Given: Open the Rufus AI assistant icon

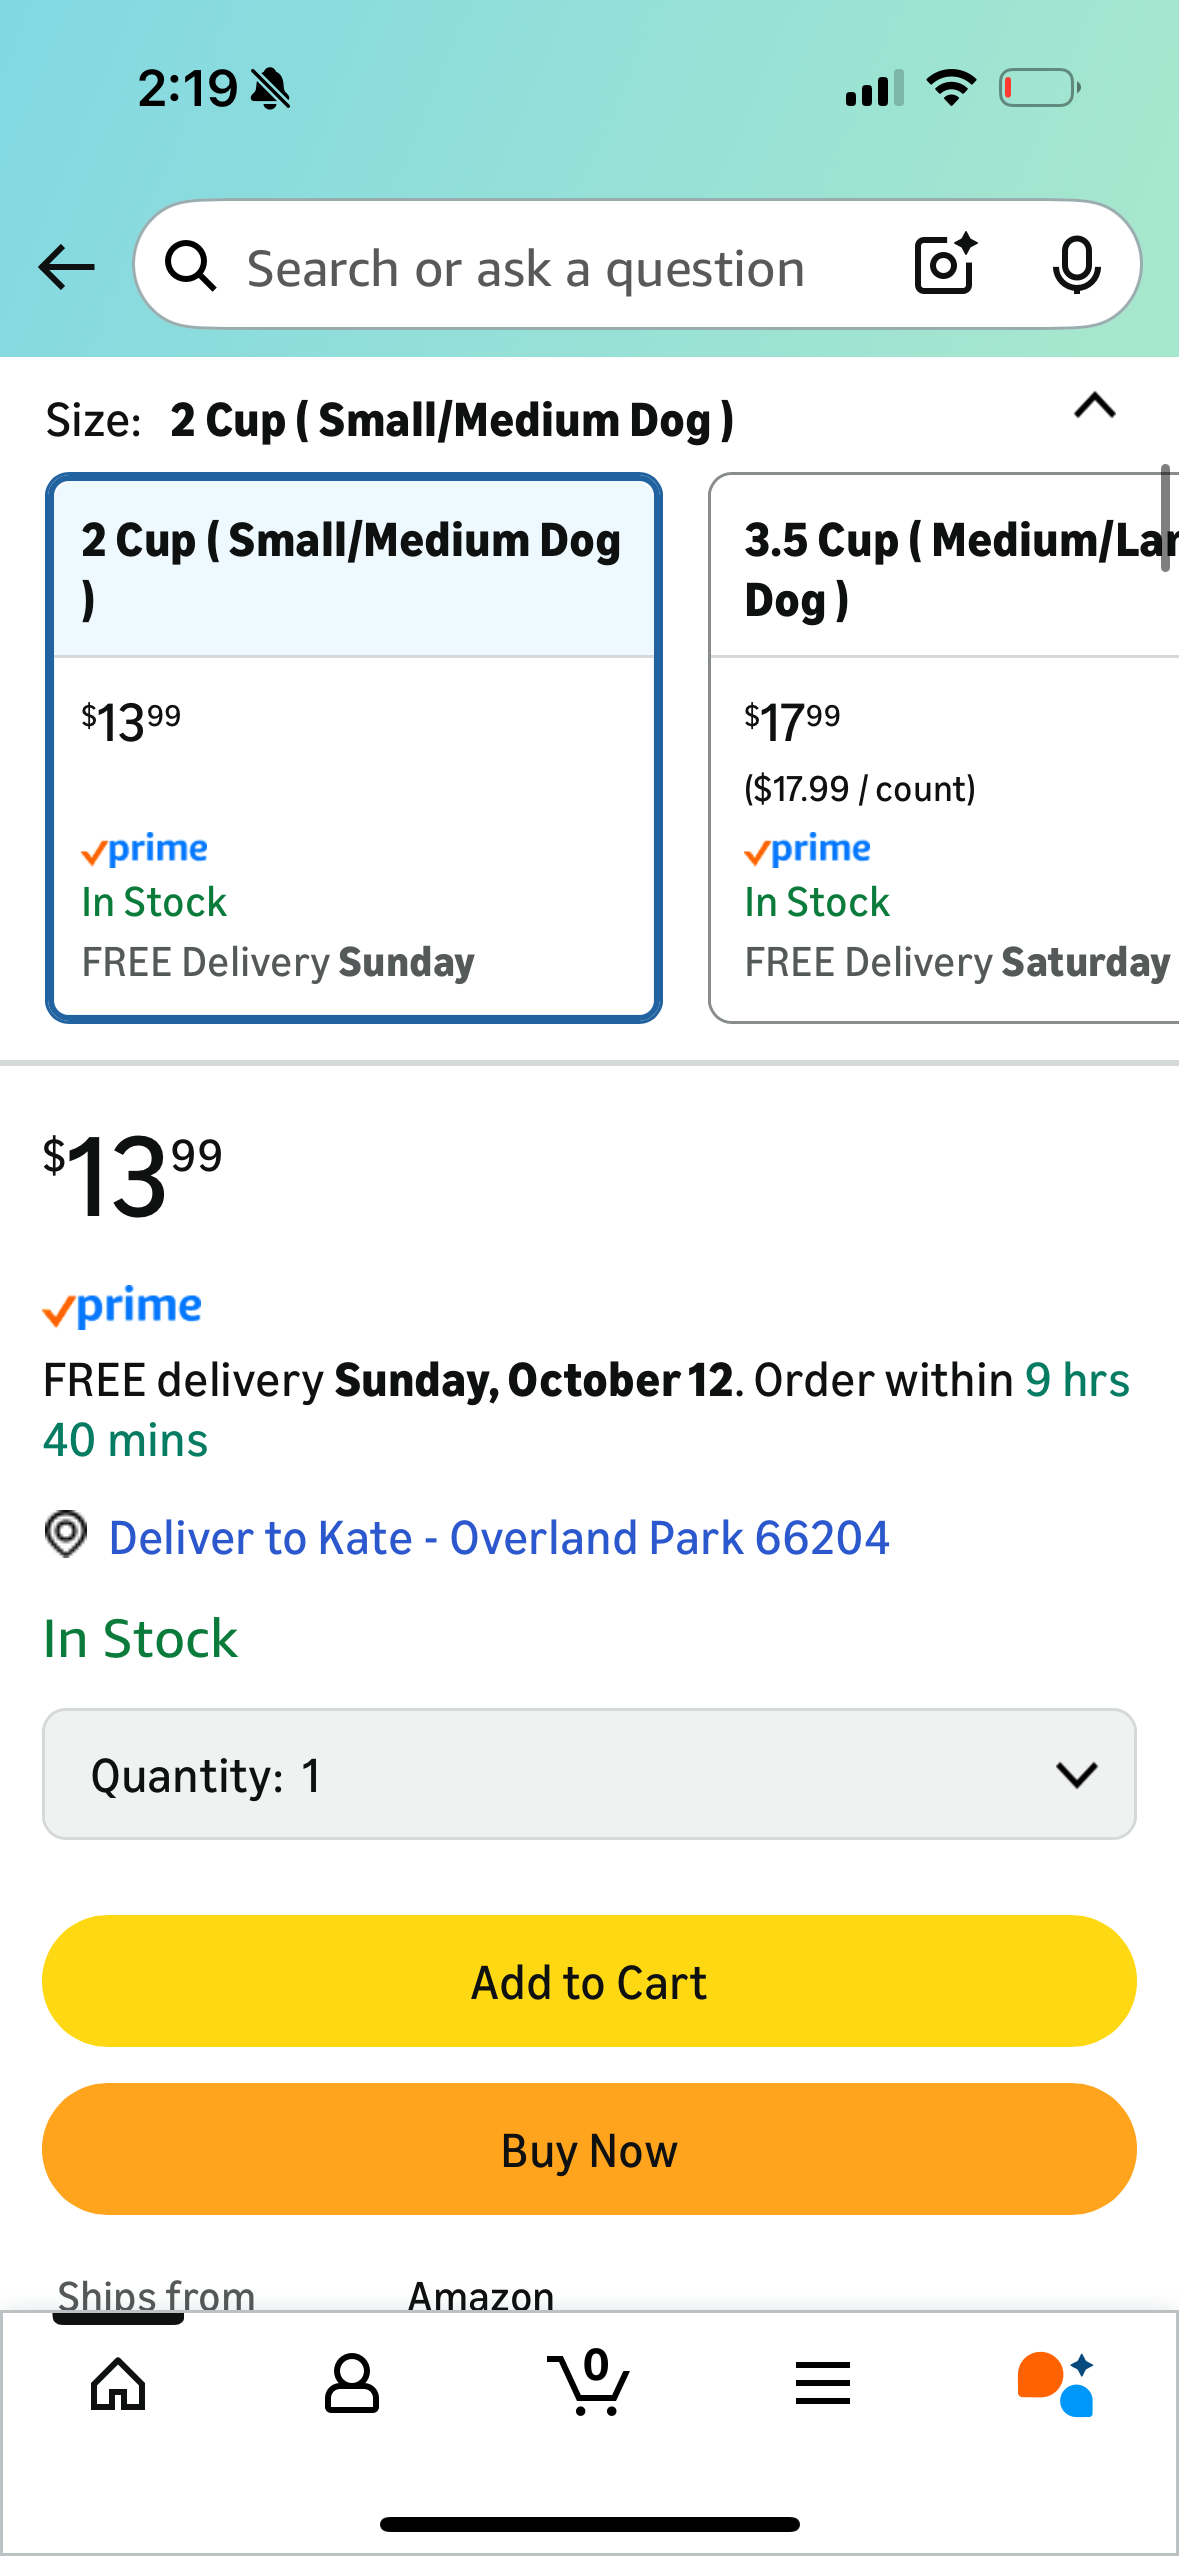Looking at the screenshot, I should pos(1056,2384).
